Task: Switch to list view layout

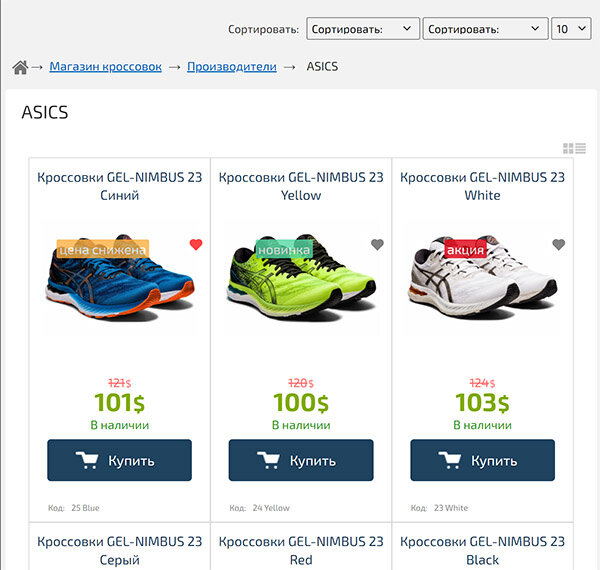Action: pos(581,149)
